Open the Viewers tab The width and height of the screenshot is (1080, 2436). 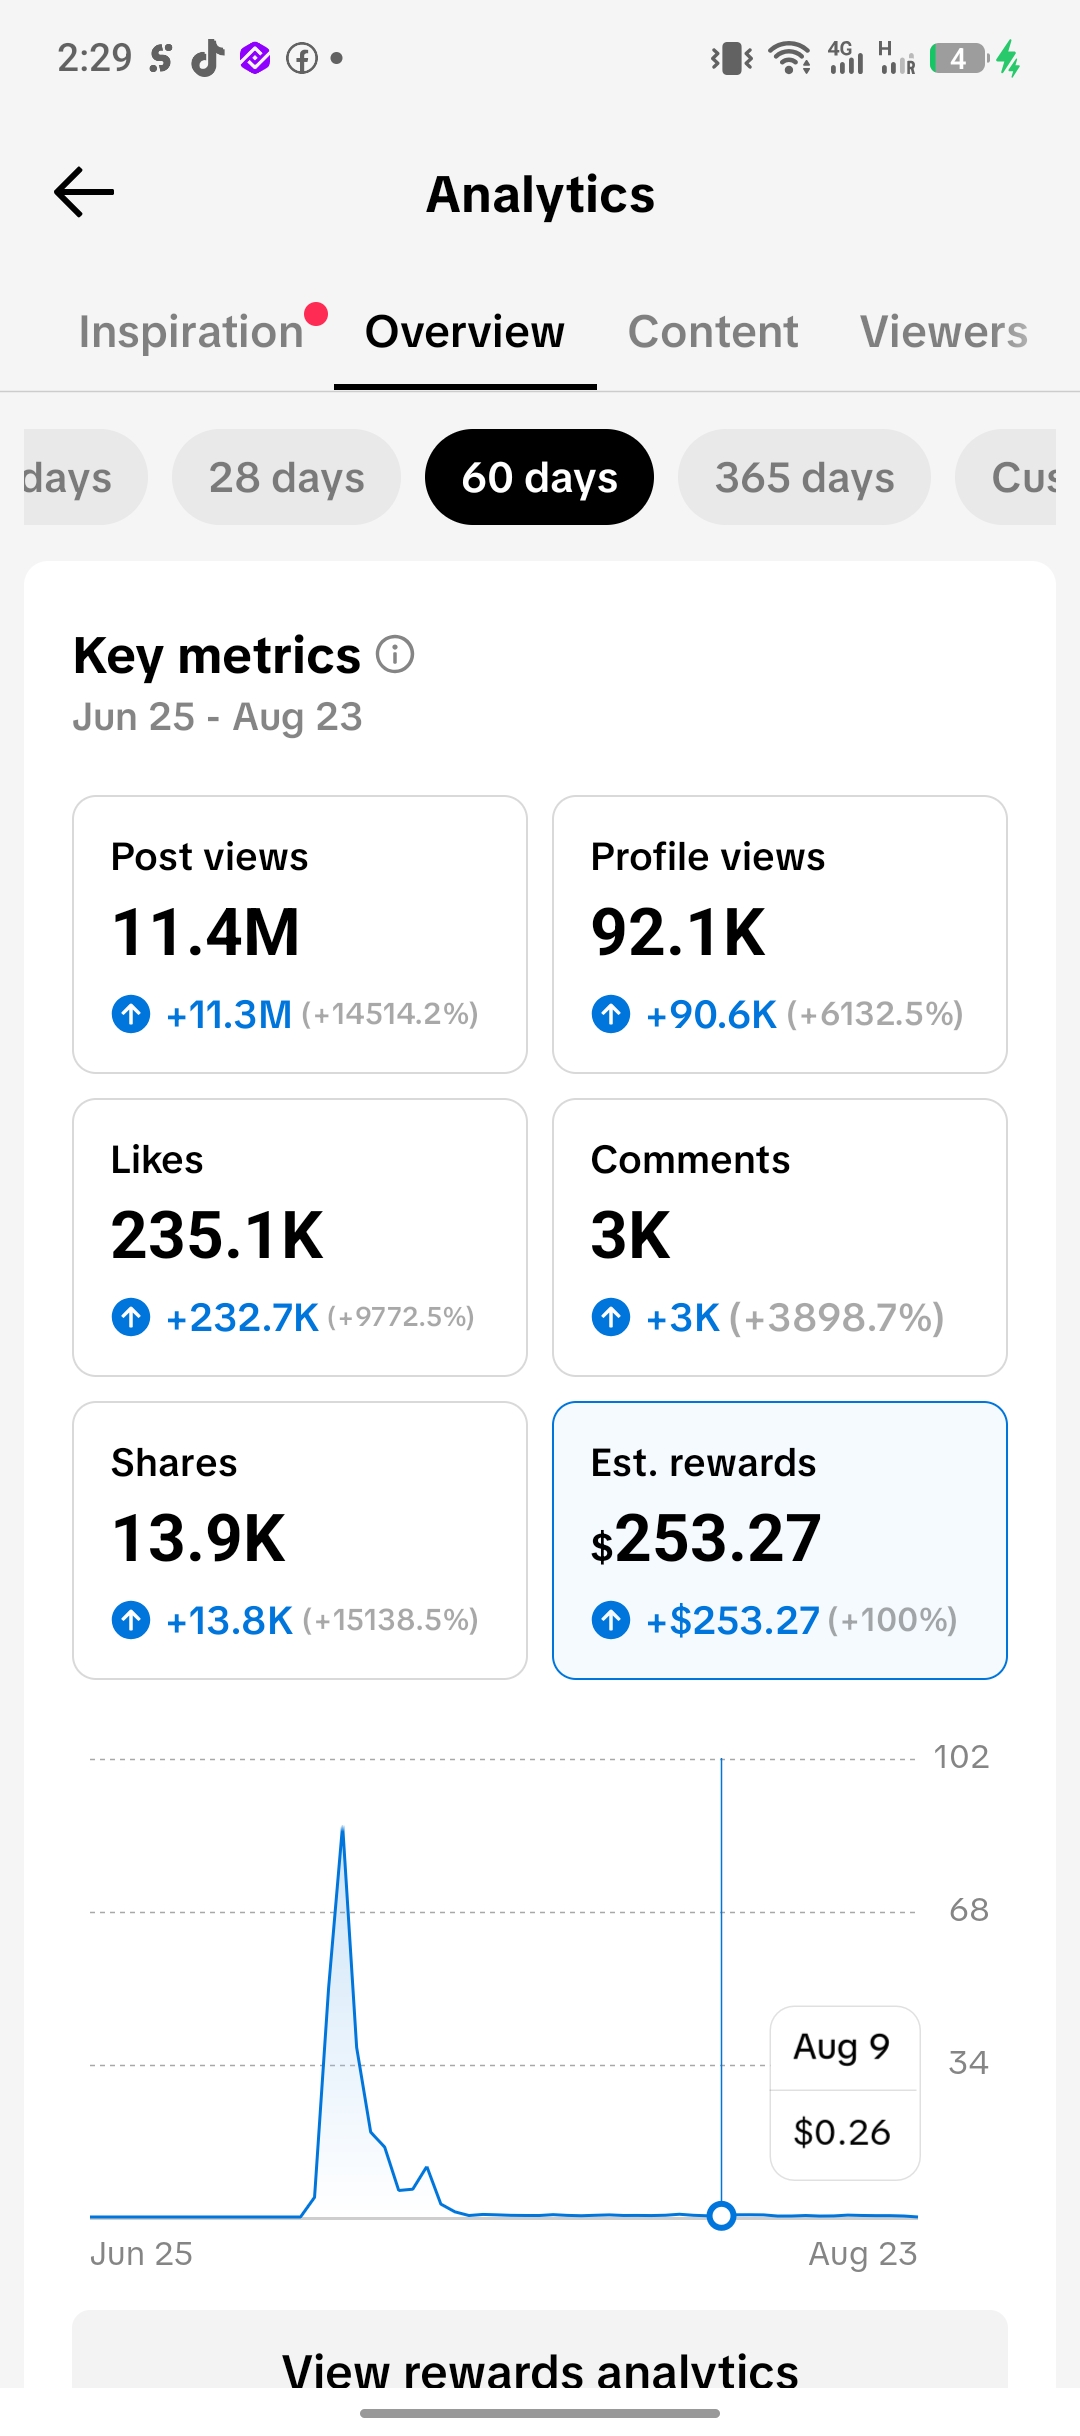[944, 332]
